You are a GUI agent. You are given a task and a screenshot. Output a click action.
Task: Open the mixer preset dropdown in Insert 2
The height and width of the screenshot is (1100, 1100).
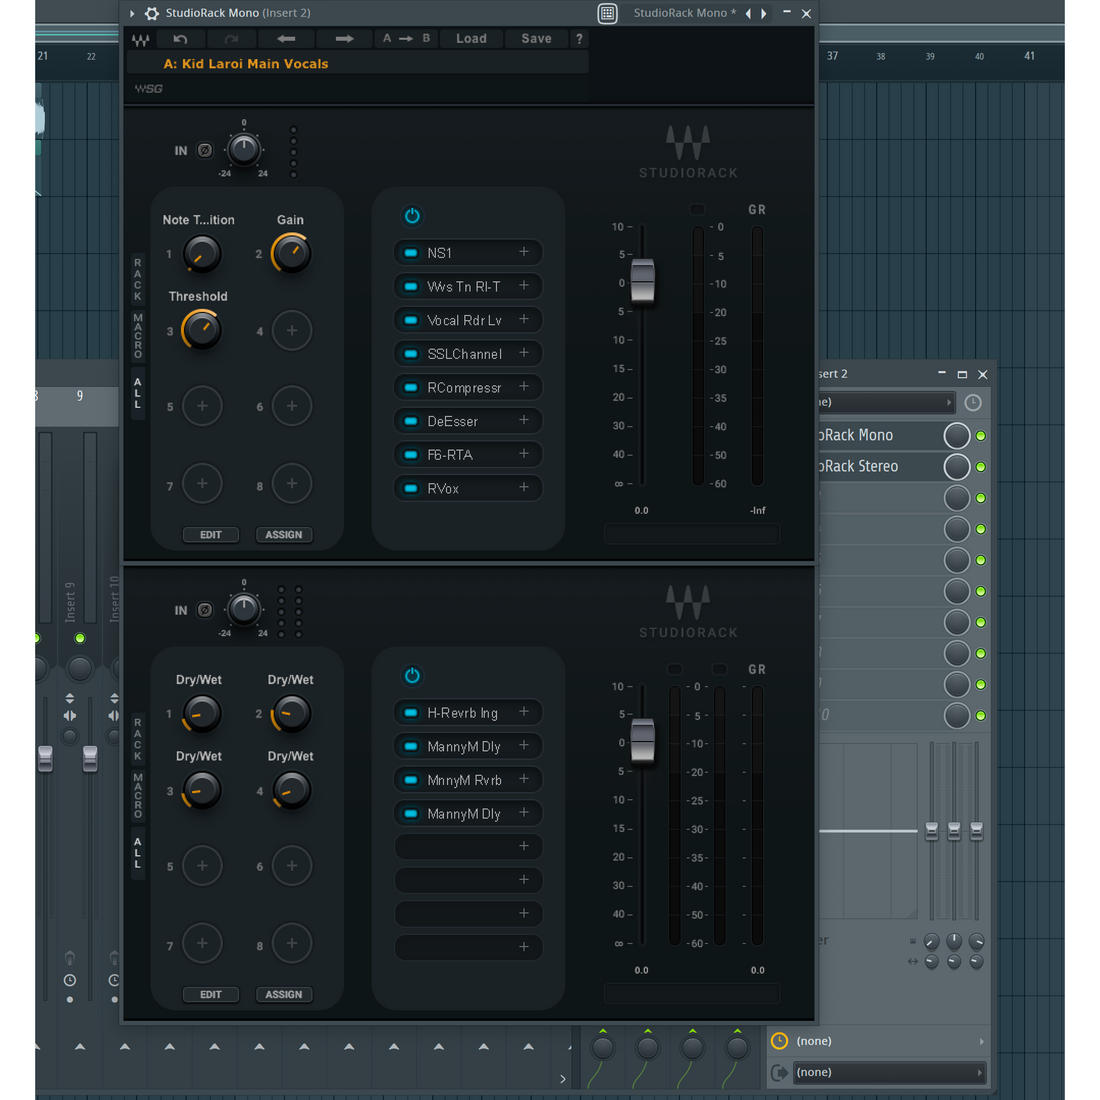click(x=886, y=403)
